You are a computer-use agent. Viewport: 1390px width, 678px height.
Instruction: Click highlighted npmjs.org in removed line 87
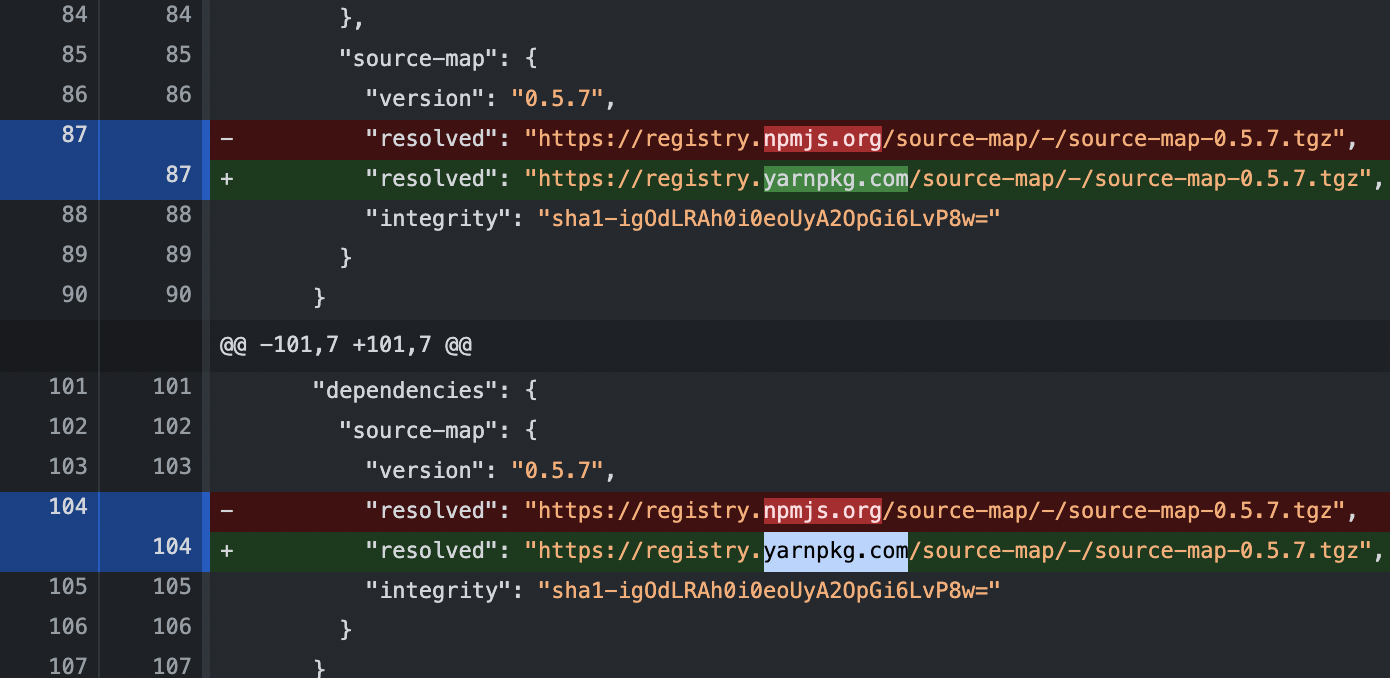823,139
